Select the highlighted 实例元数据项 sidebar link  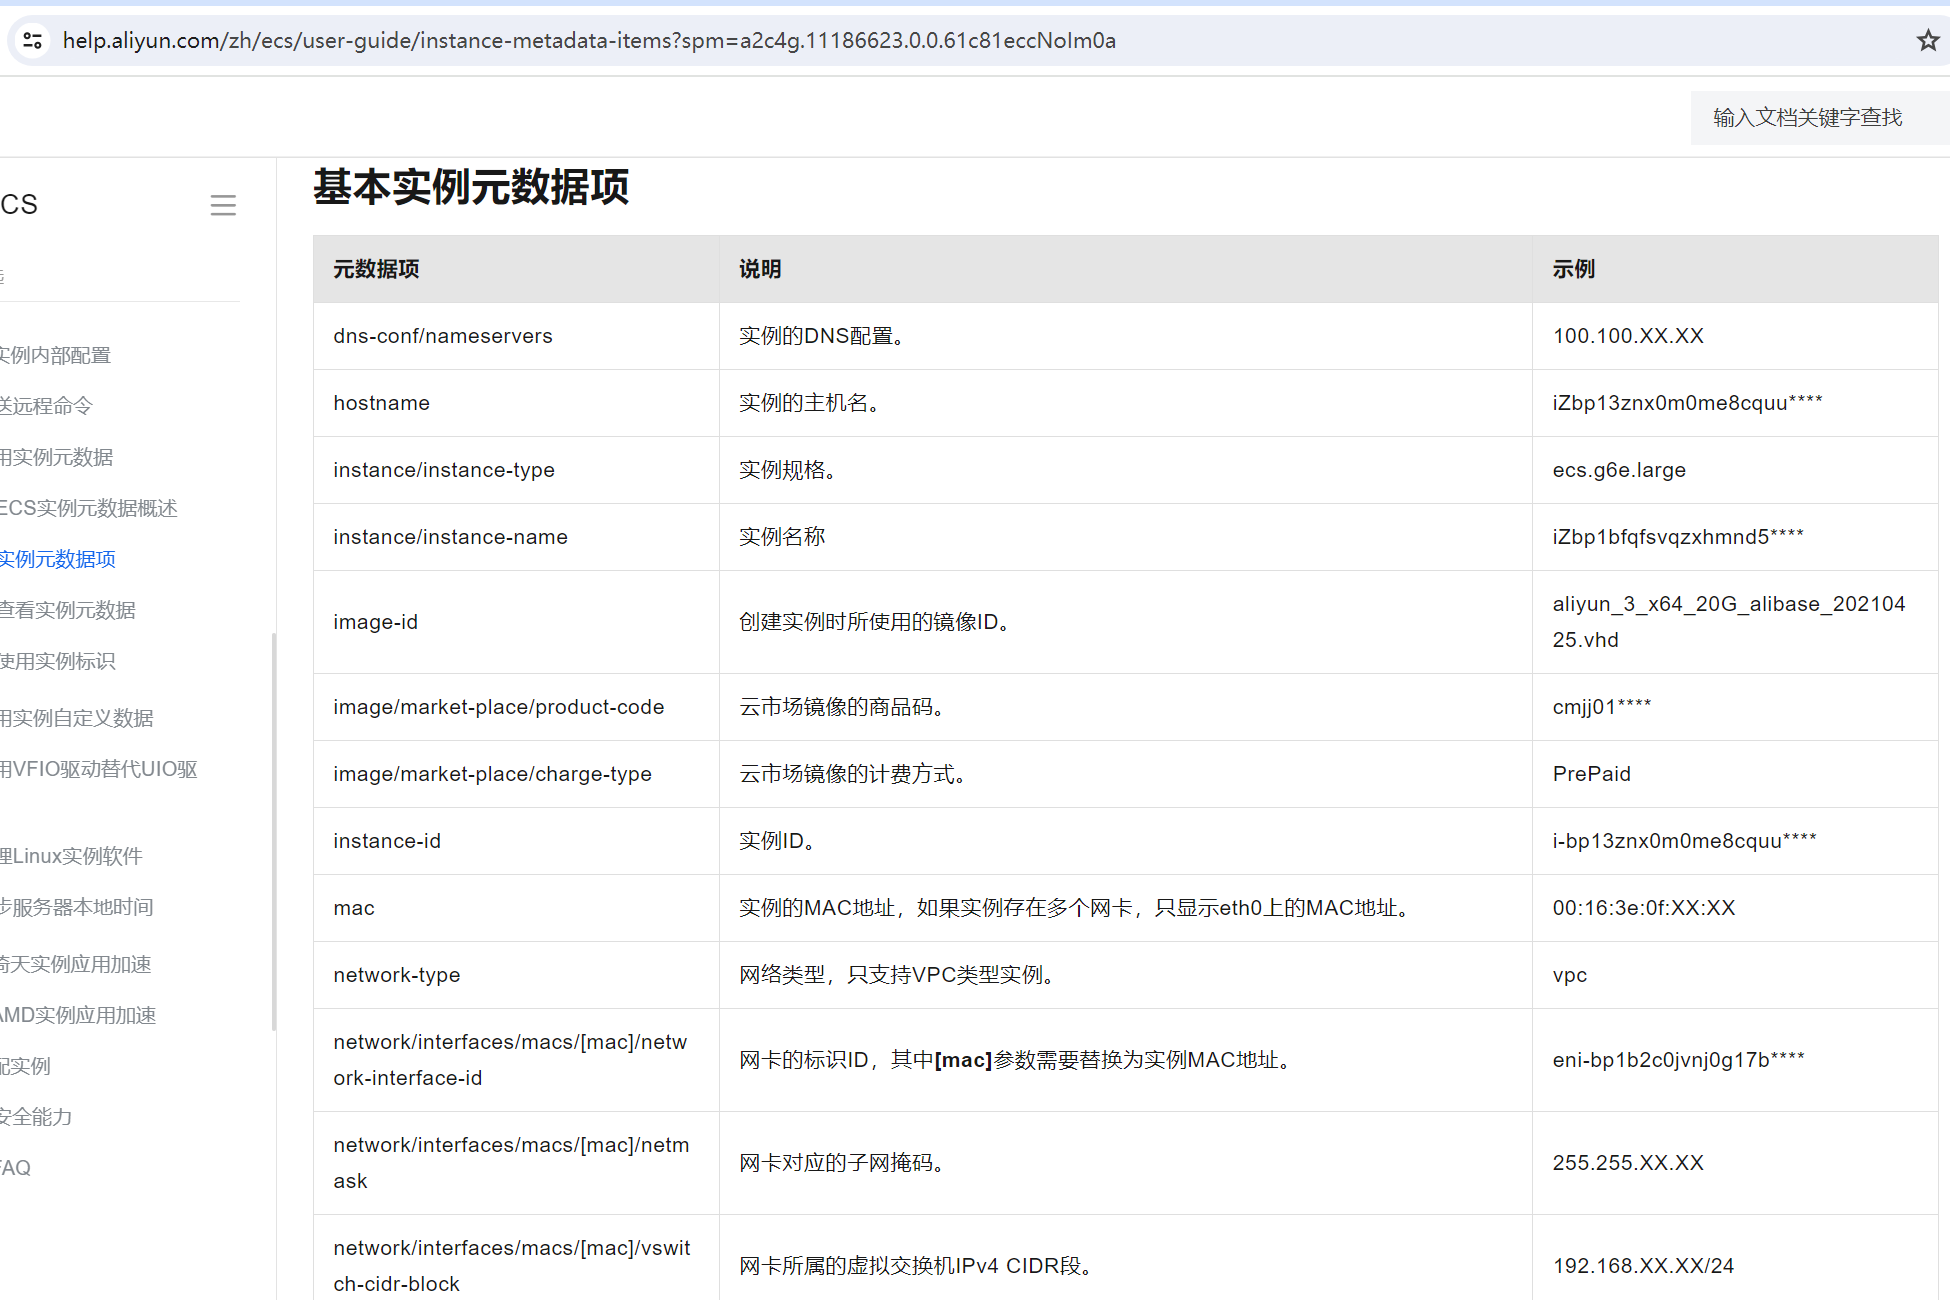point(58,559)
